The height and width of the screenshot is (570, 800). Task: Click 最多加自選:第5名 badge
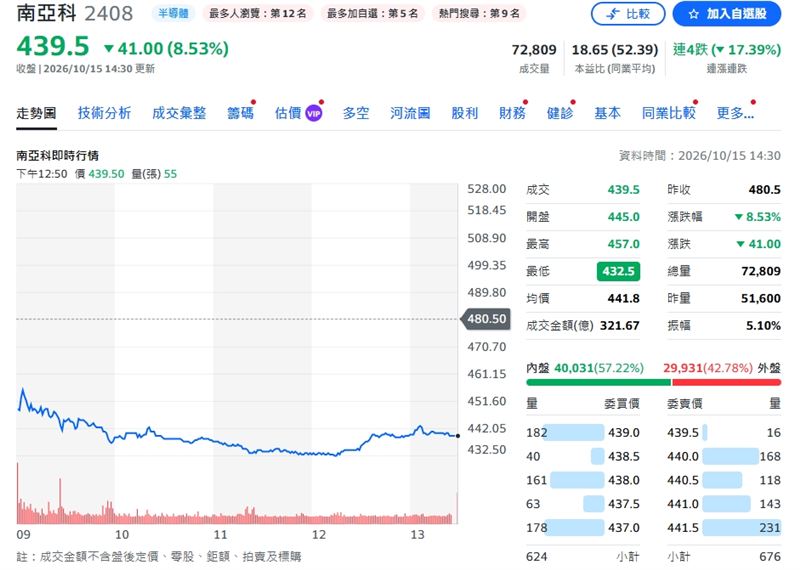tap(372, 13)
